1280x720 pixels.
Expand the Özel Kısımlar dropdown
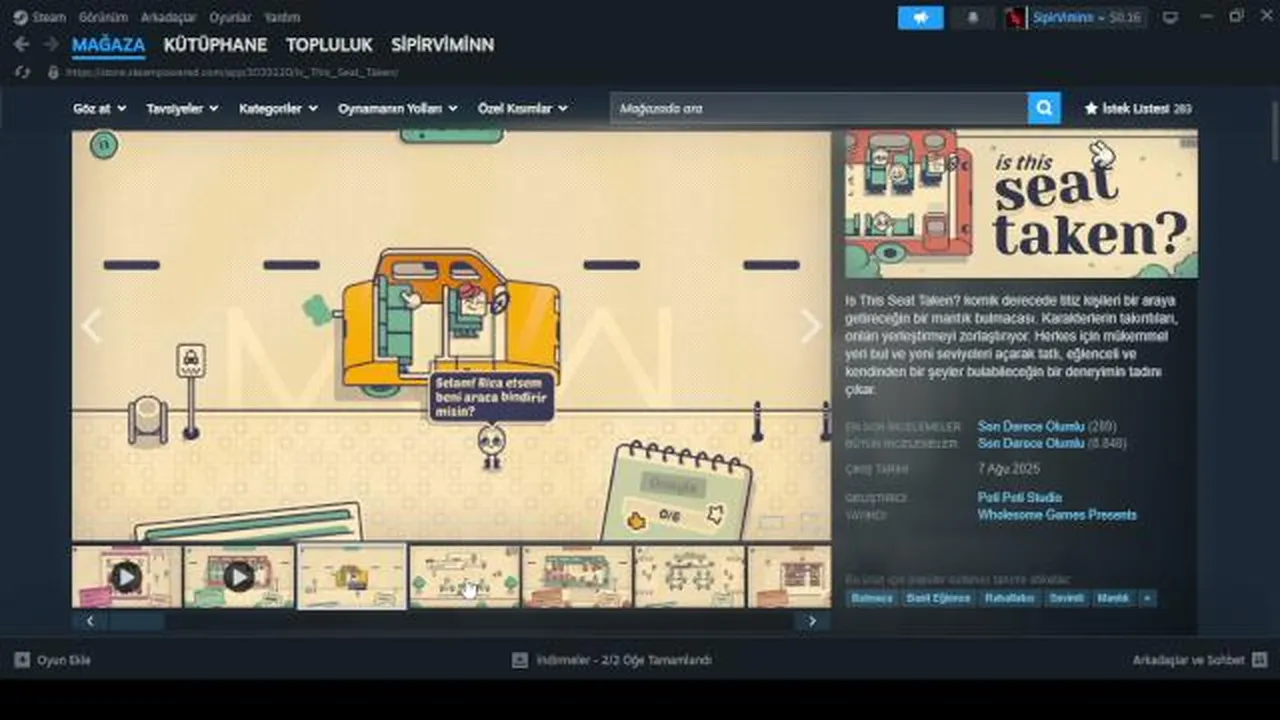click(522, 108)
